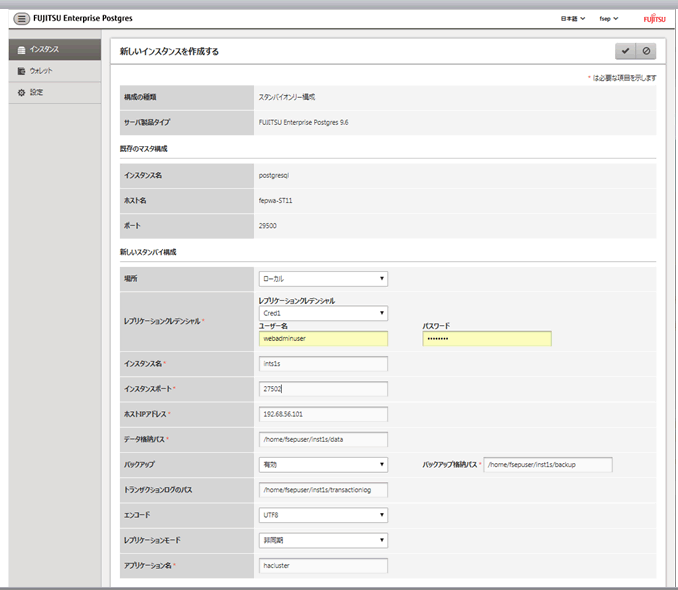This screenshot has width=678, height=590.
Task: Click the settings gear icon in sidebar
Action: (x=21, y=93)
